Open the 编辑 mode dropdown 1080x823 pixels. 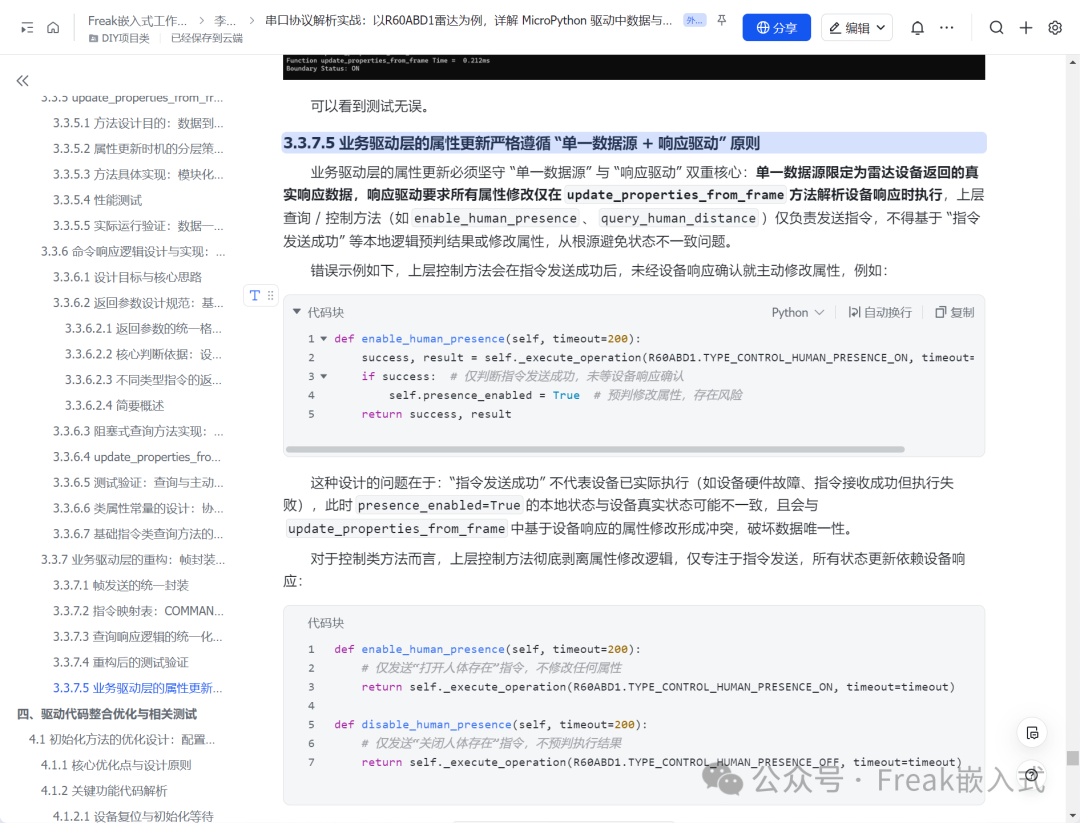coord(857,28)
